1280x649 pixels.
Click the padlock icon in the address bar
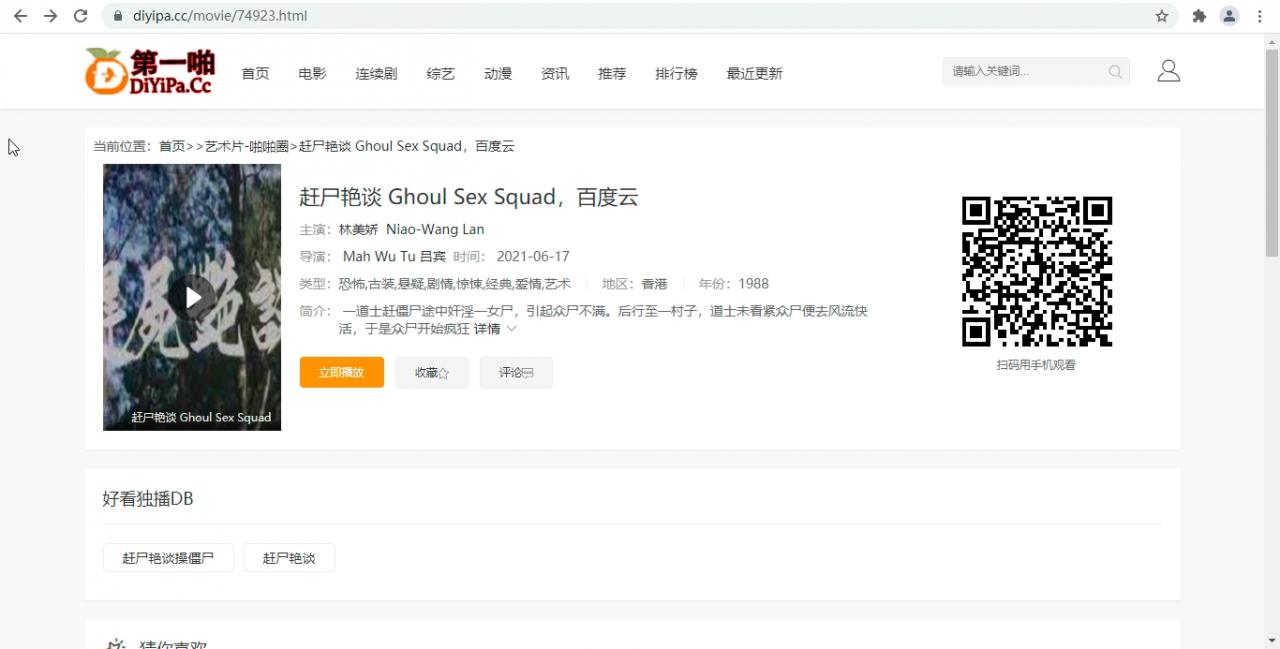pos(118,16)
